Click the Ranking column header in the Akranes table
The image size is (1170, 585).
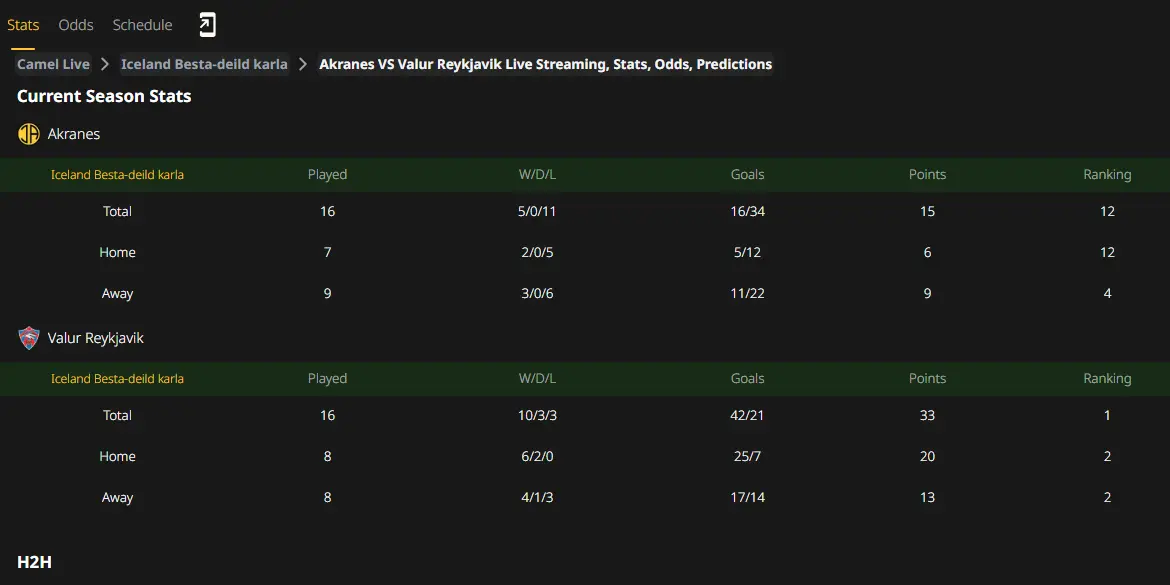click(x=1107, y=175)
